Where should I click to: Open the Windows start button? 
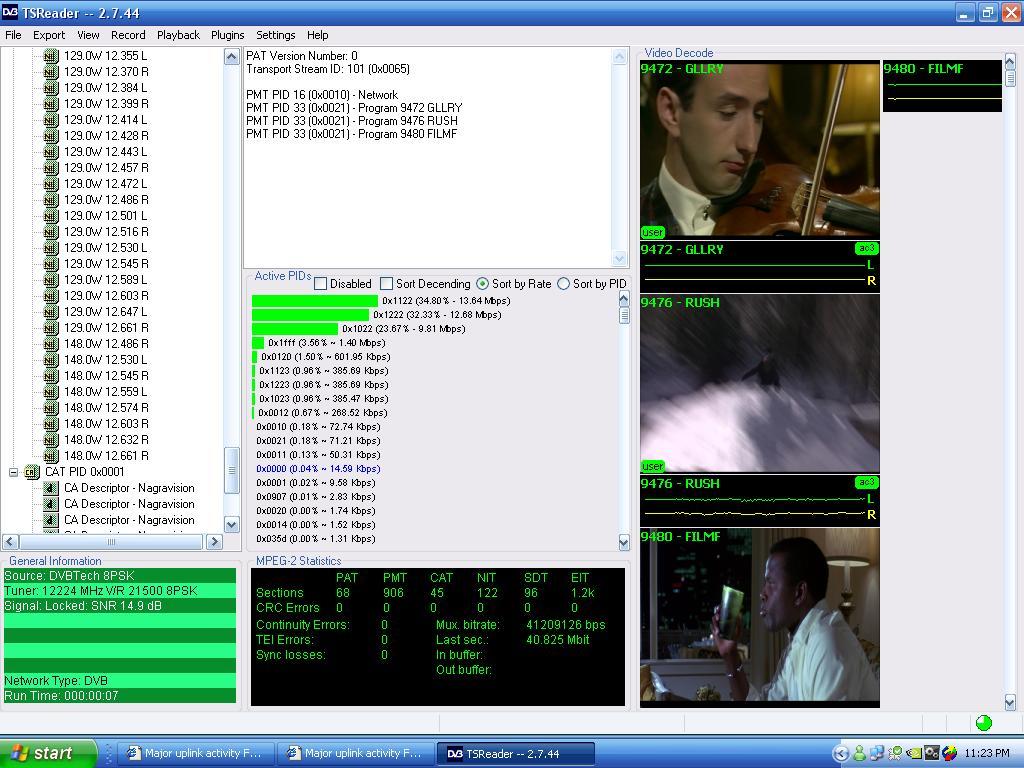48,753
